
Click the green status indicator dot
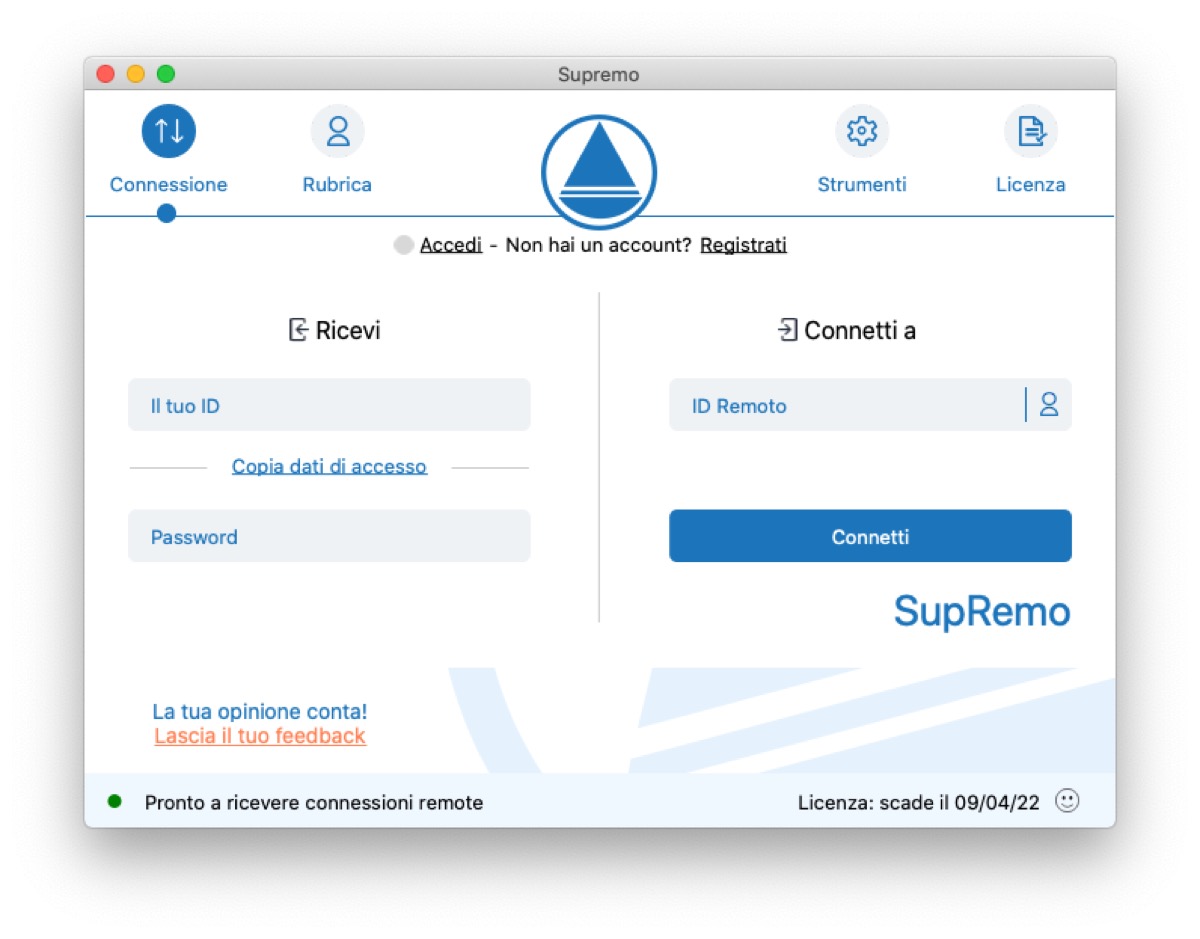pyautogui.click(x=115, y=801)
